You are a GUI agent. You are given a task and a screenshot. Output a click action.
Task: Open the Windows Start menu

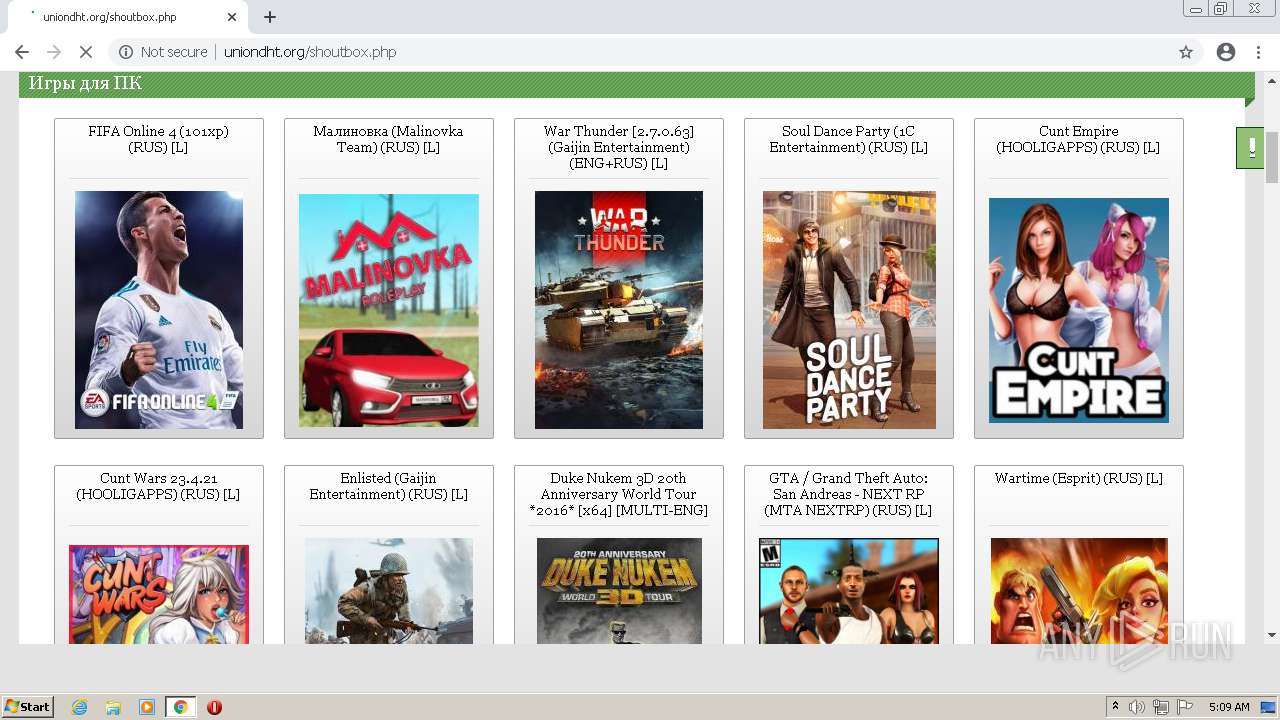[x=27, y=707]
